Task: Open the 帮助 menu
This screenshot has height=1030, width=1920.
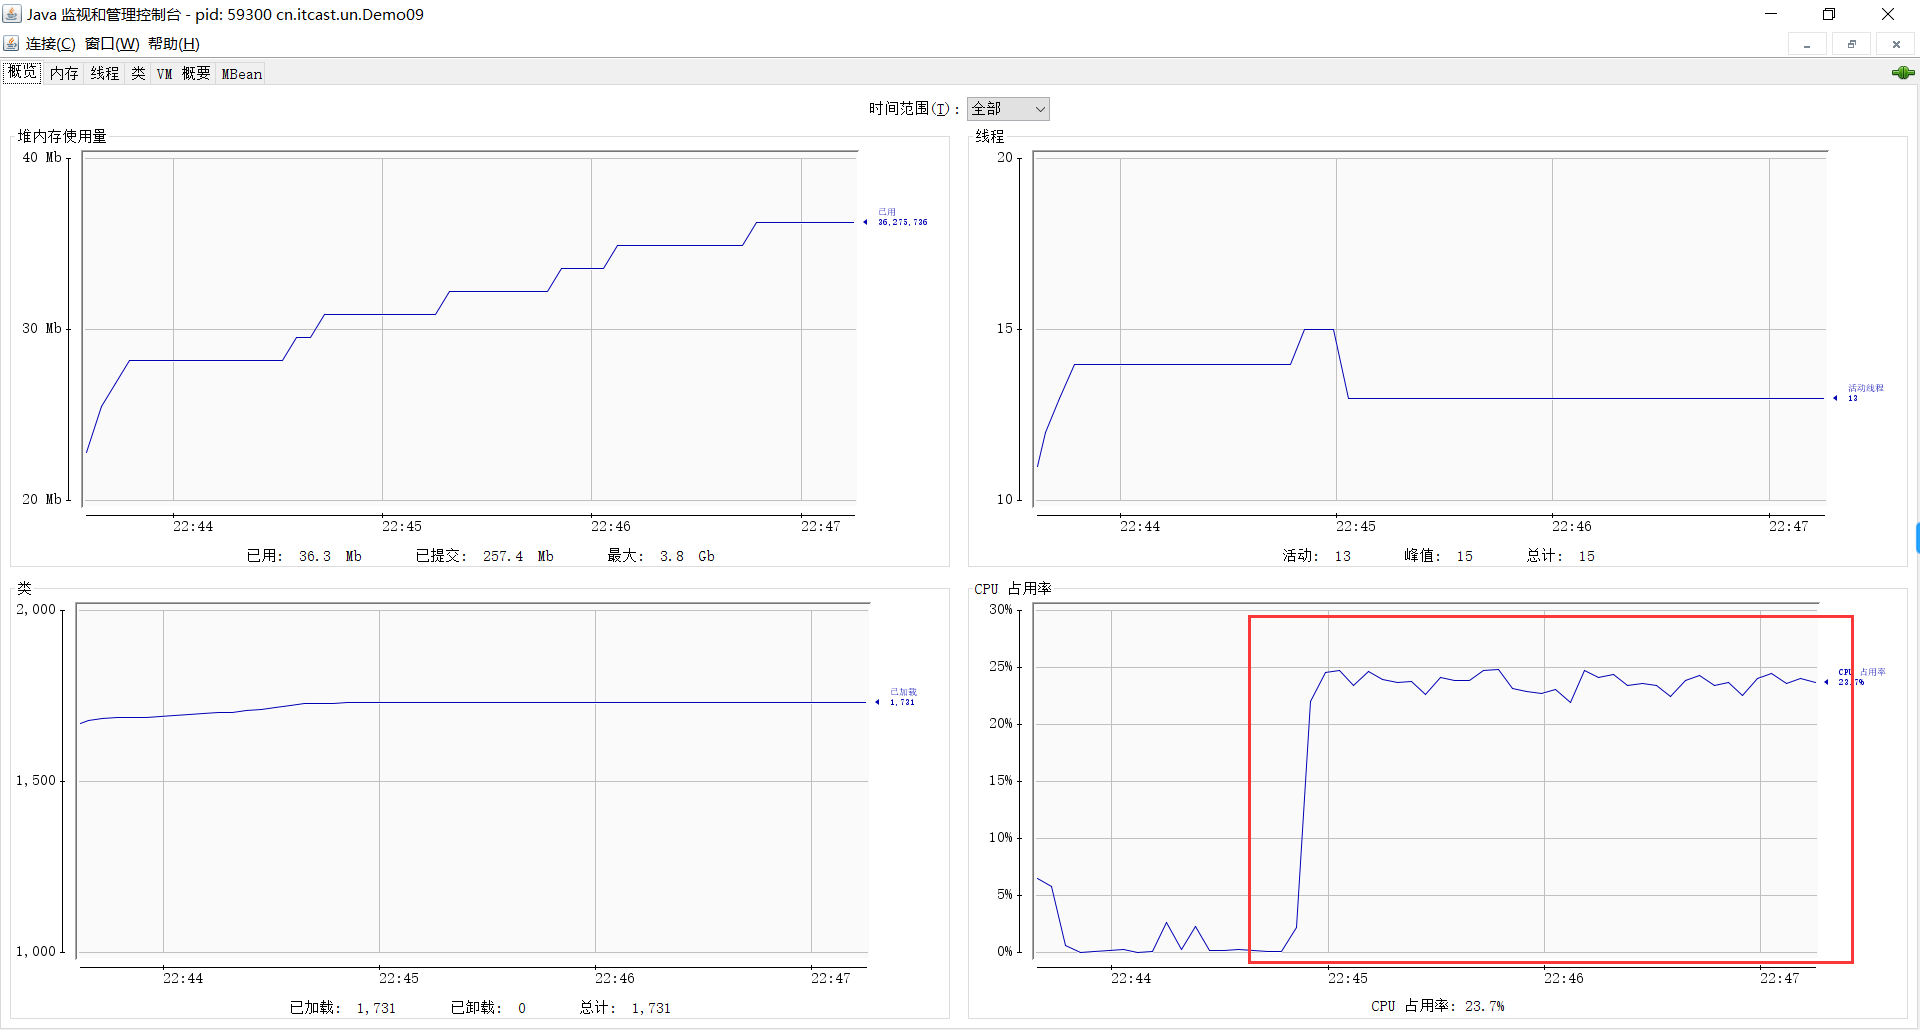Action: coord(174,44)
